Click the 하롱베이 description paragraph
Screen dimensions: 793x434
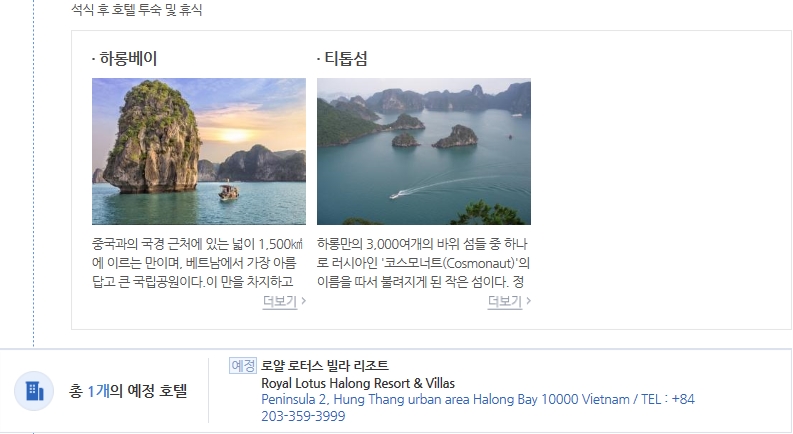point(197,263)
